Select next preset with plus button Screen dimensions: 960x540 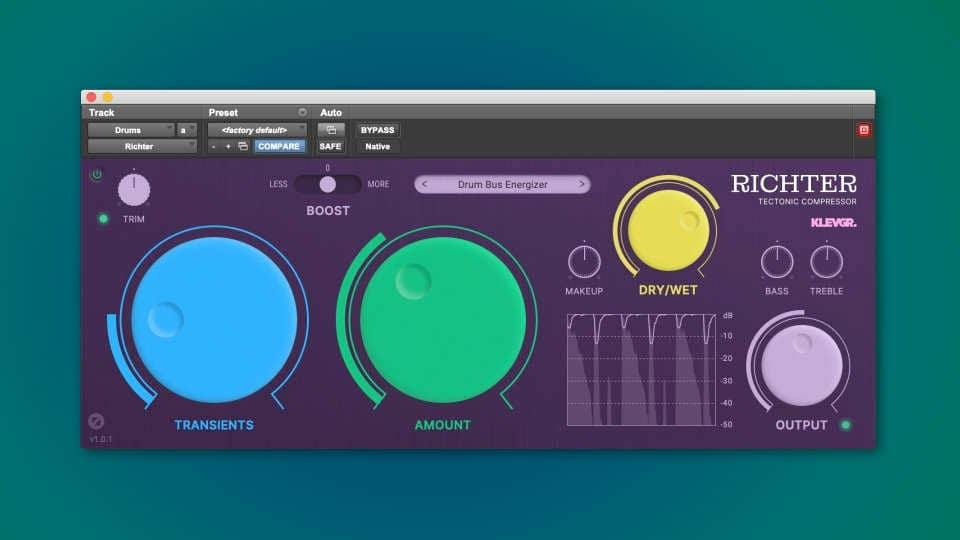pyautogui.click(x=228, y=146)
